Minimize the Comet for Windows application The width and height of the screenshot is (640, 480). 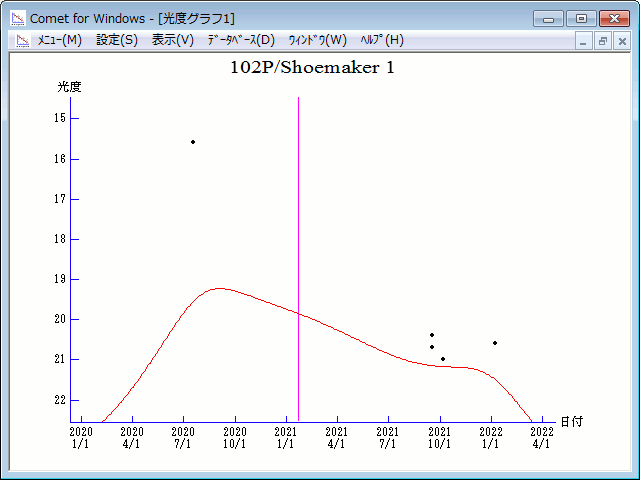pos(548,18)
